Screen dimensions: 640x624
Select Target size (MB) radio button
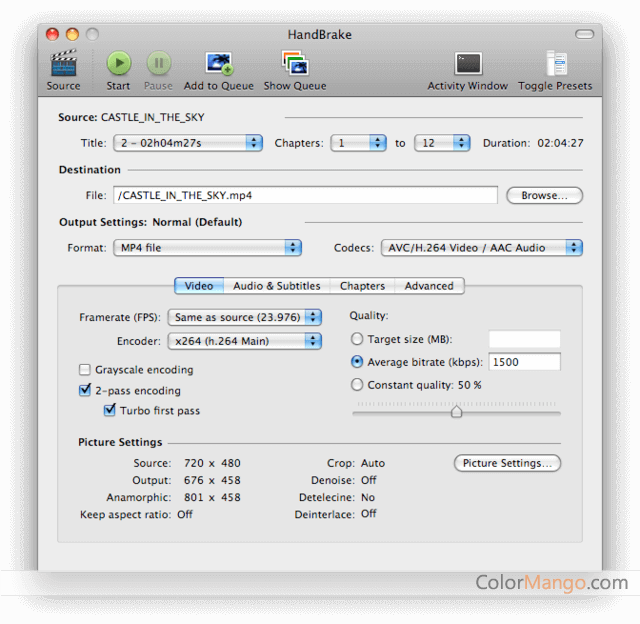click(357, 339)
